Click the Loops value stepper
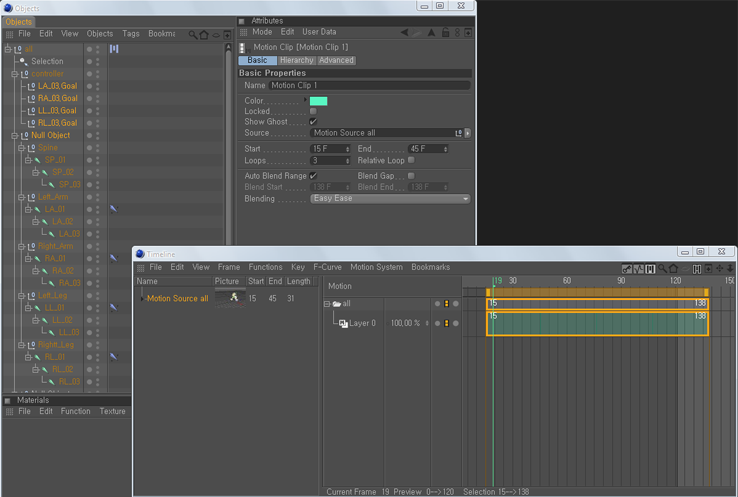 pos(348,160)
